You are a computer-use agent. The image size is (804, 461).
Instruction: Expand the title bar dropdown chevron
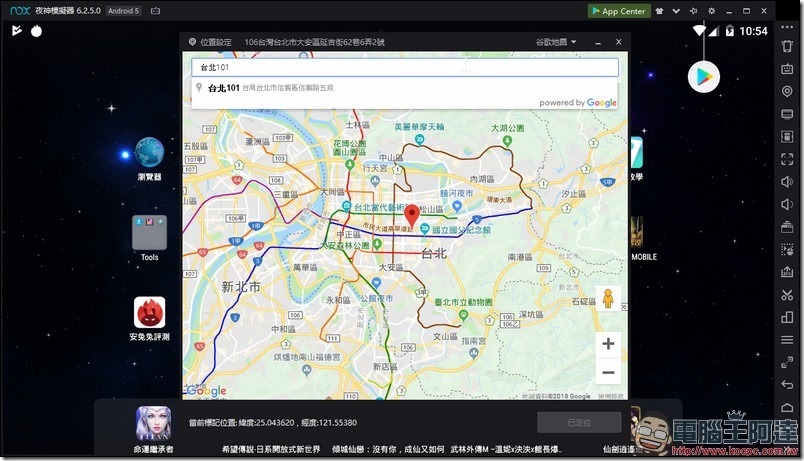676,11
